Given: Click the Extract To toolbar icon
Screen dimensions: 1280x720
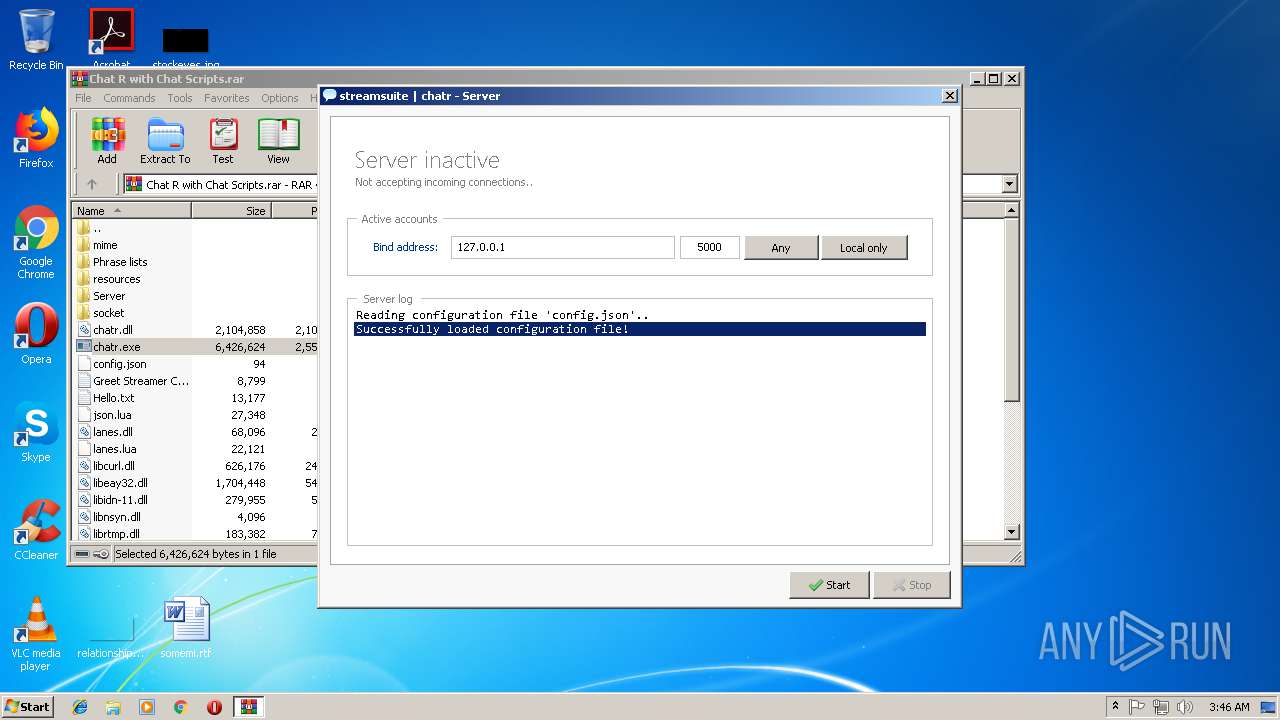Looking at the screenshot, I should click(x=165, y=141).
